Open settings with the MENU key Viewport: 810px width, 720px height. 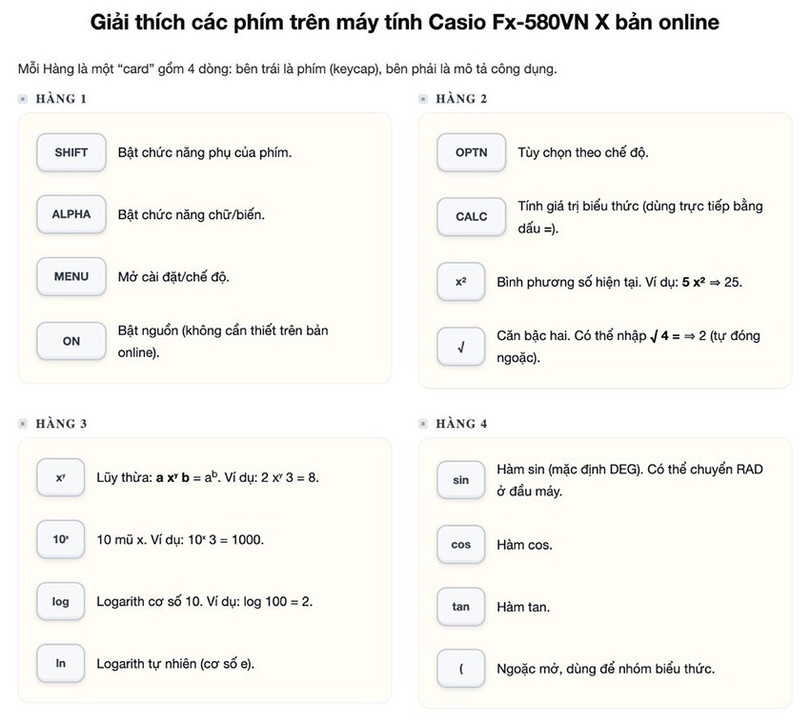tap(70, 276)
